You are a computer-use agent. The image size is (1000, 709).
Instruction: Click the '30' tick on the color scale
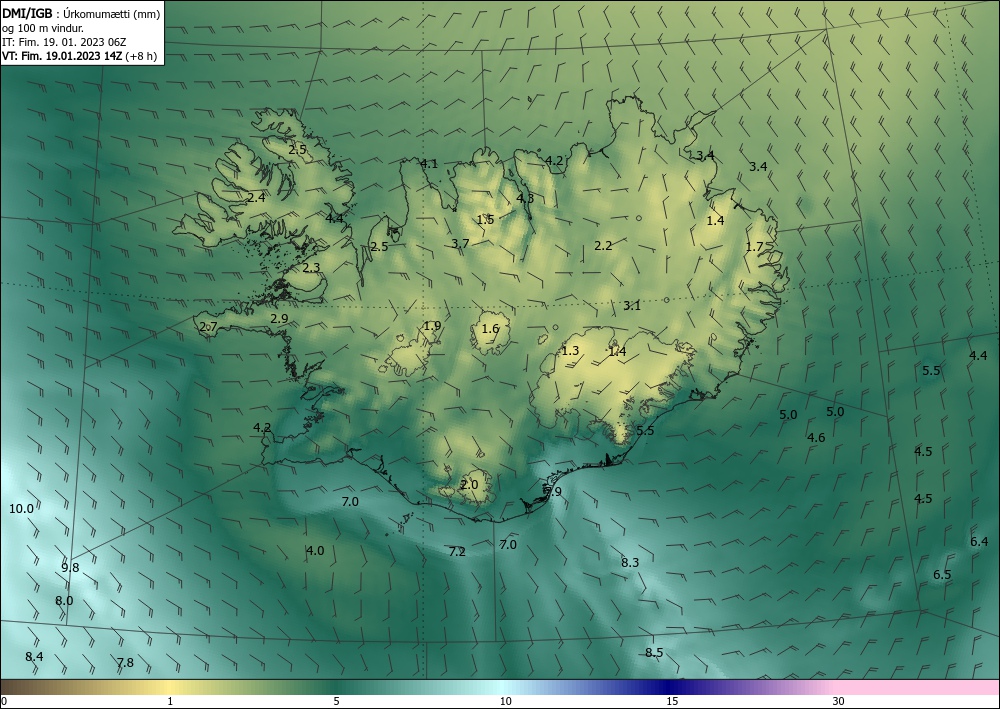[x=839, y=702]
